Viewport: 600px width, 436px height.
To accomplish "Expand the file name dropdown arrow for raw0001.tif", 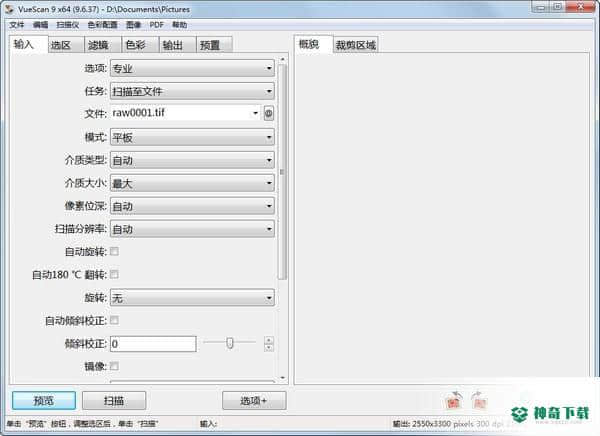I will (255, 113).
